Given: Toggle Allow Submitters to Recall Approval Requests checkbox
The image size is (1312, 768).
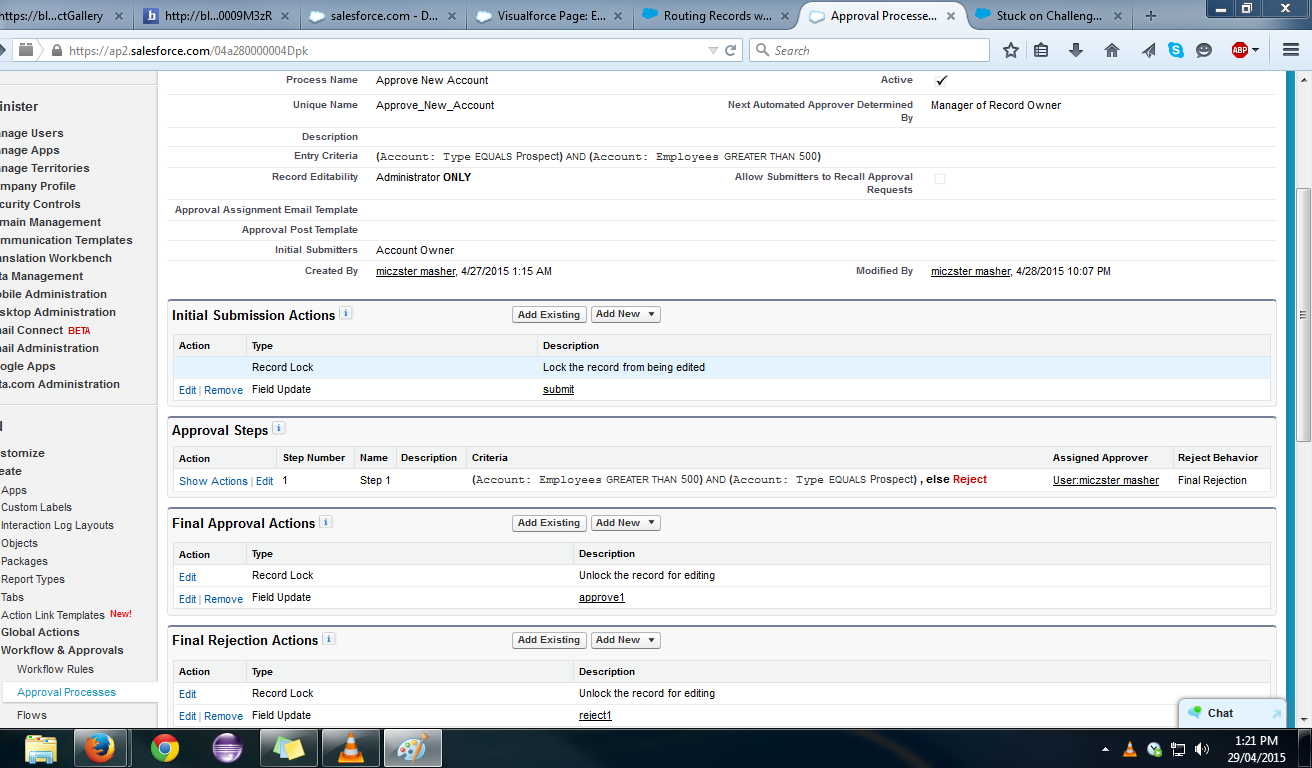Looking at the screenshot, I should [x=940, y=179].
